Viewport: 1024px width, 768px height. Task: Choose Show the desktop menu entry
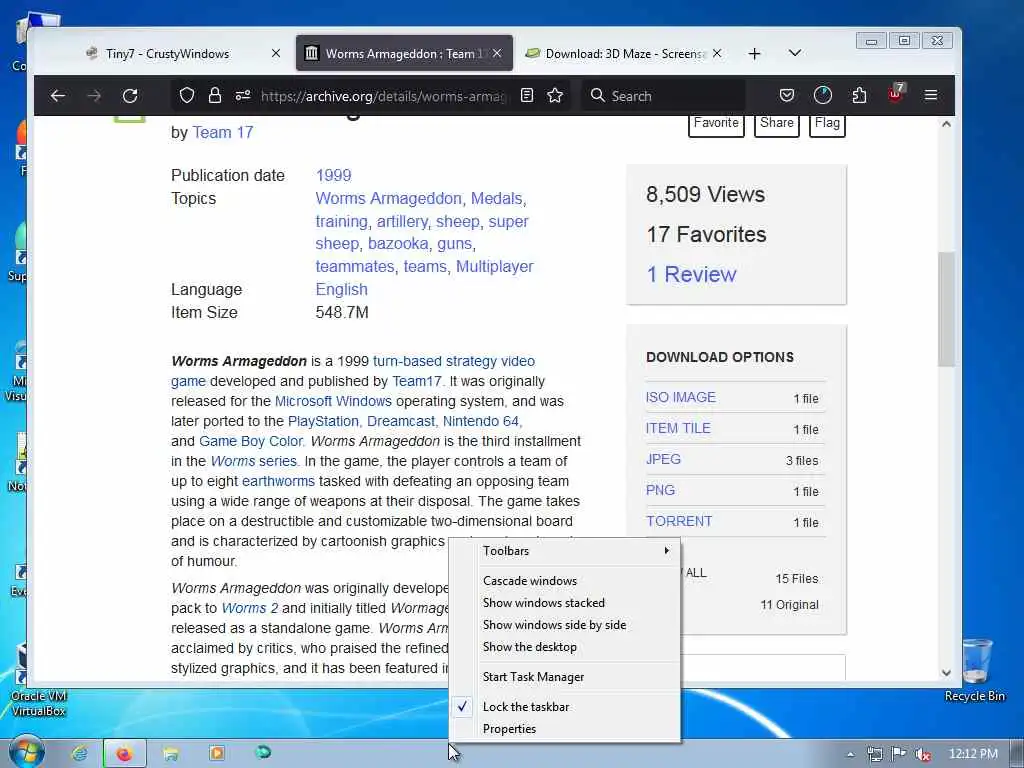click(x=565, y=647)
